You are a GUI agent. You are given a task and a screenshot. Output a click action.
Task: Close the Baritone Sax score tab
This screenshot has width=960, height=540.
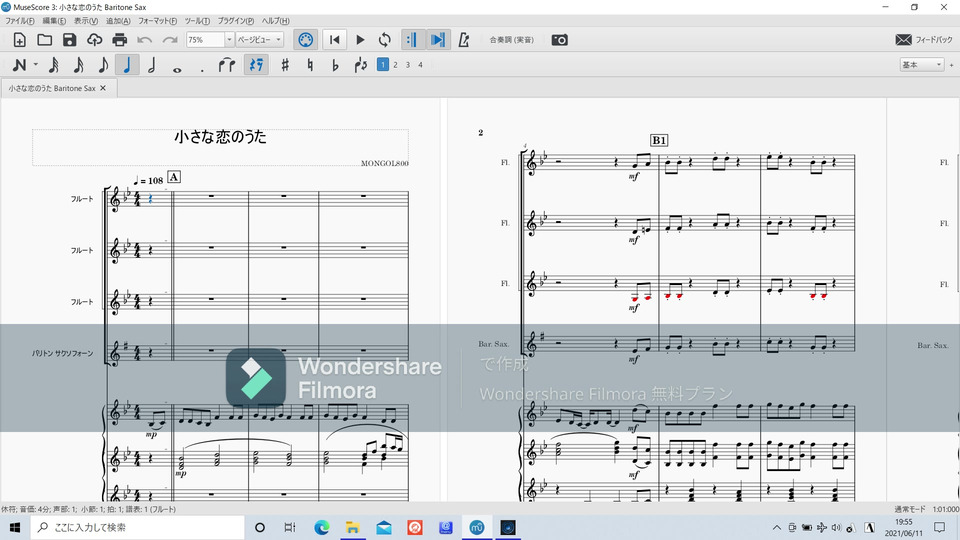[x=103, y=88]
